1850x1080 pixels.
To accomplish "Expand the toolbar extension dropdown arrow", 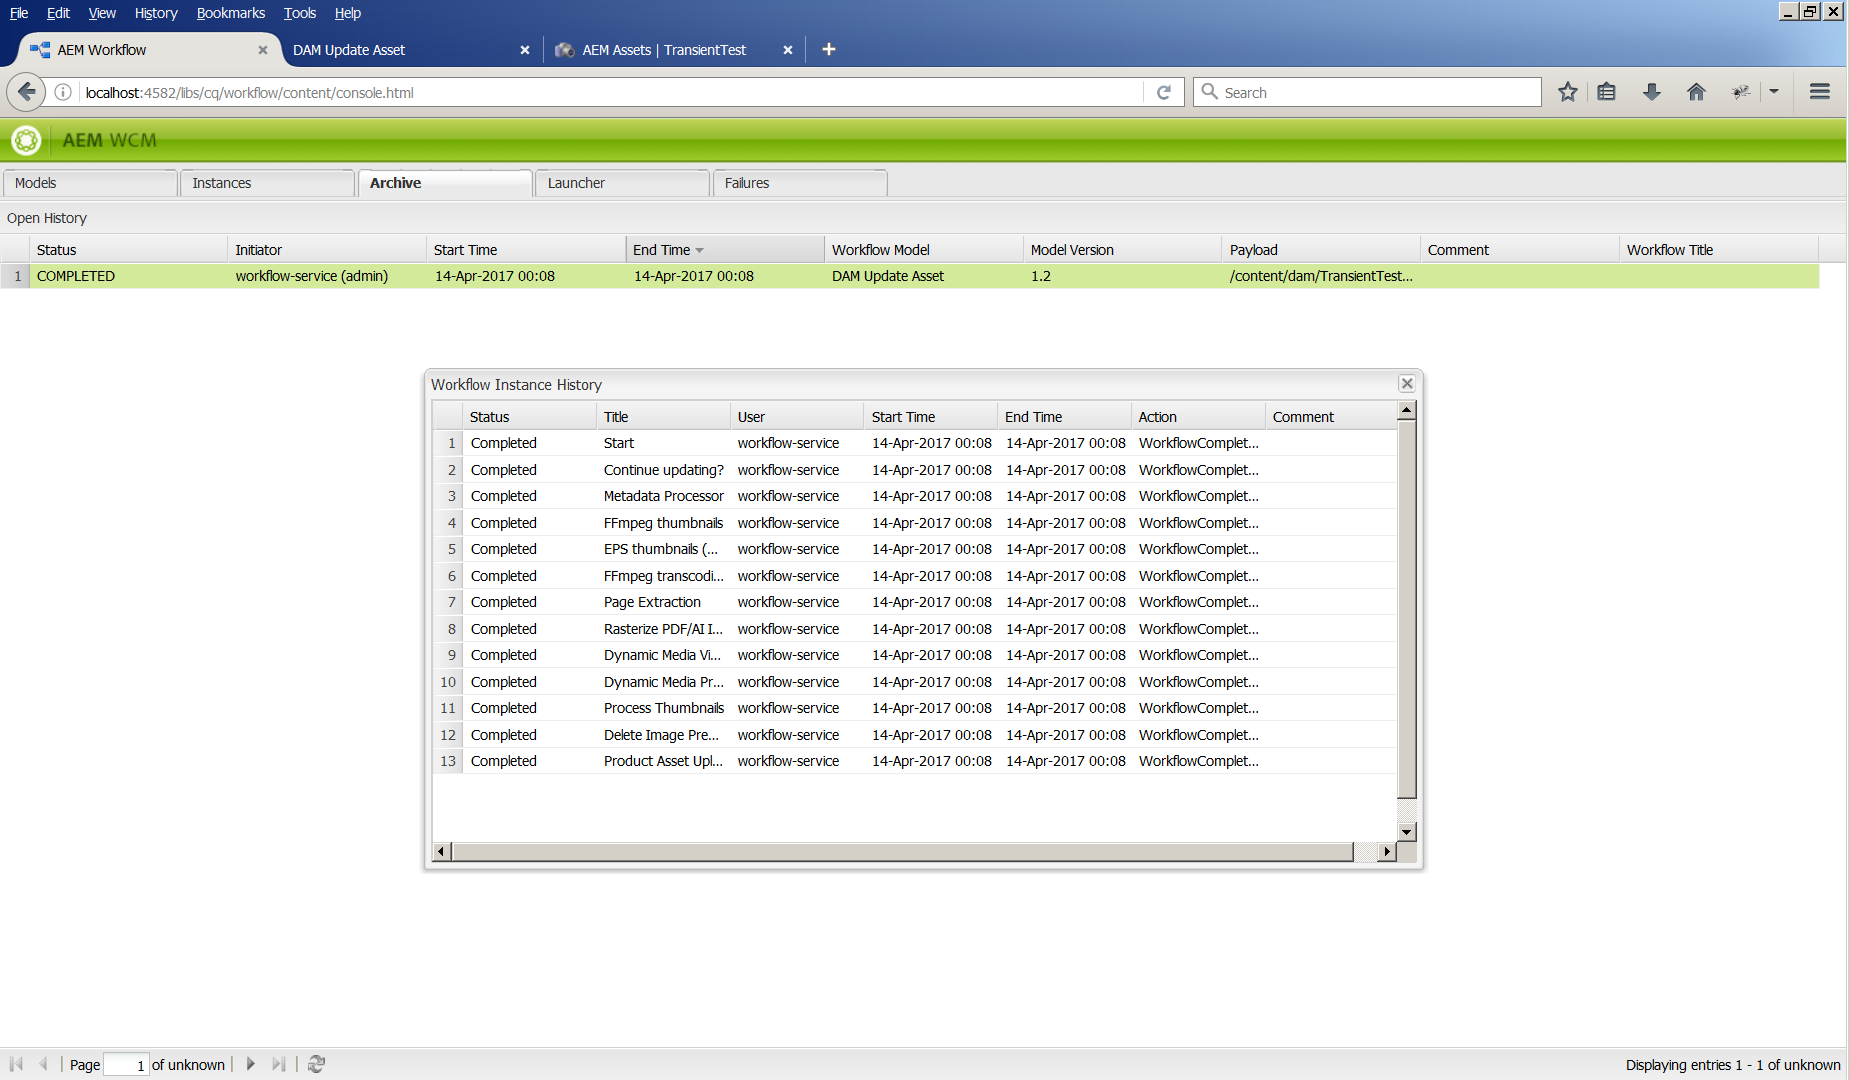I will (1774, 92).
